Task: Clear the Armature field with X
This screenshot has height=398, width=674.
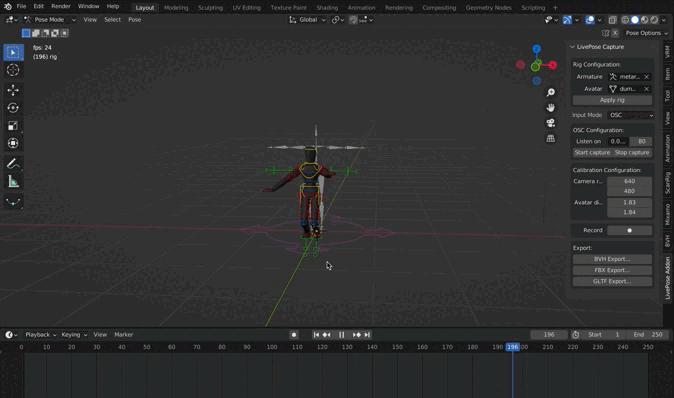Action: pyautogui.click(x=646, y=77)
